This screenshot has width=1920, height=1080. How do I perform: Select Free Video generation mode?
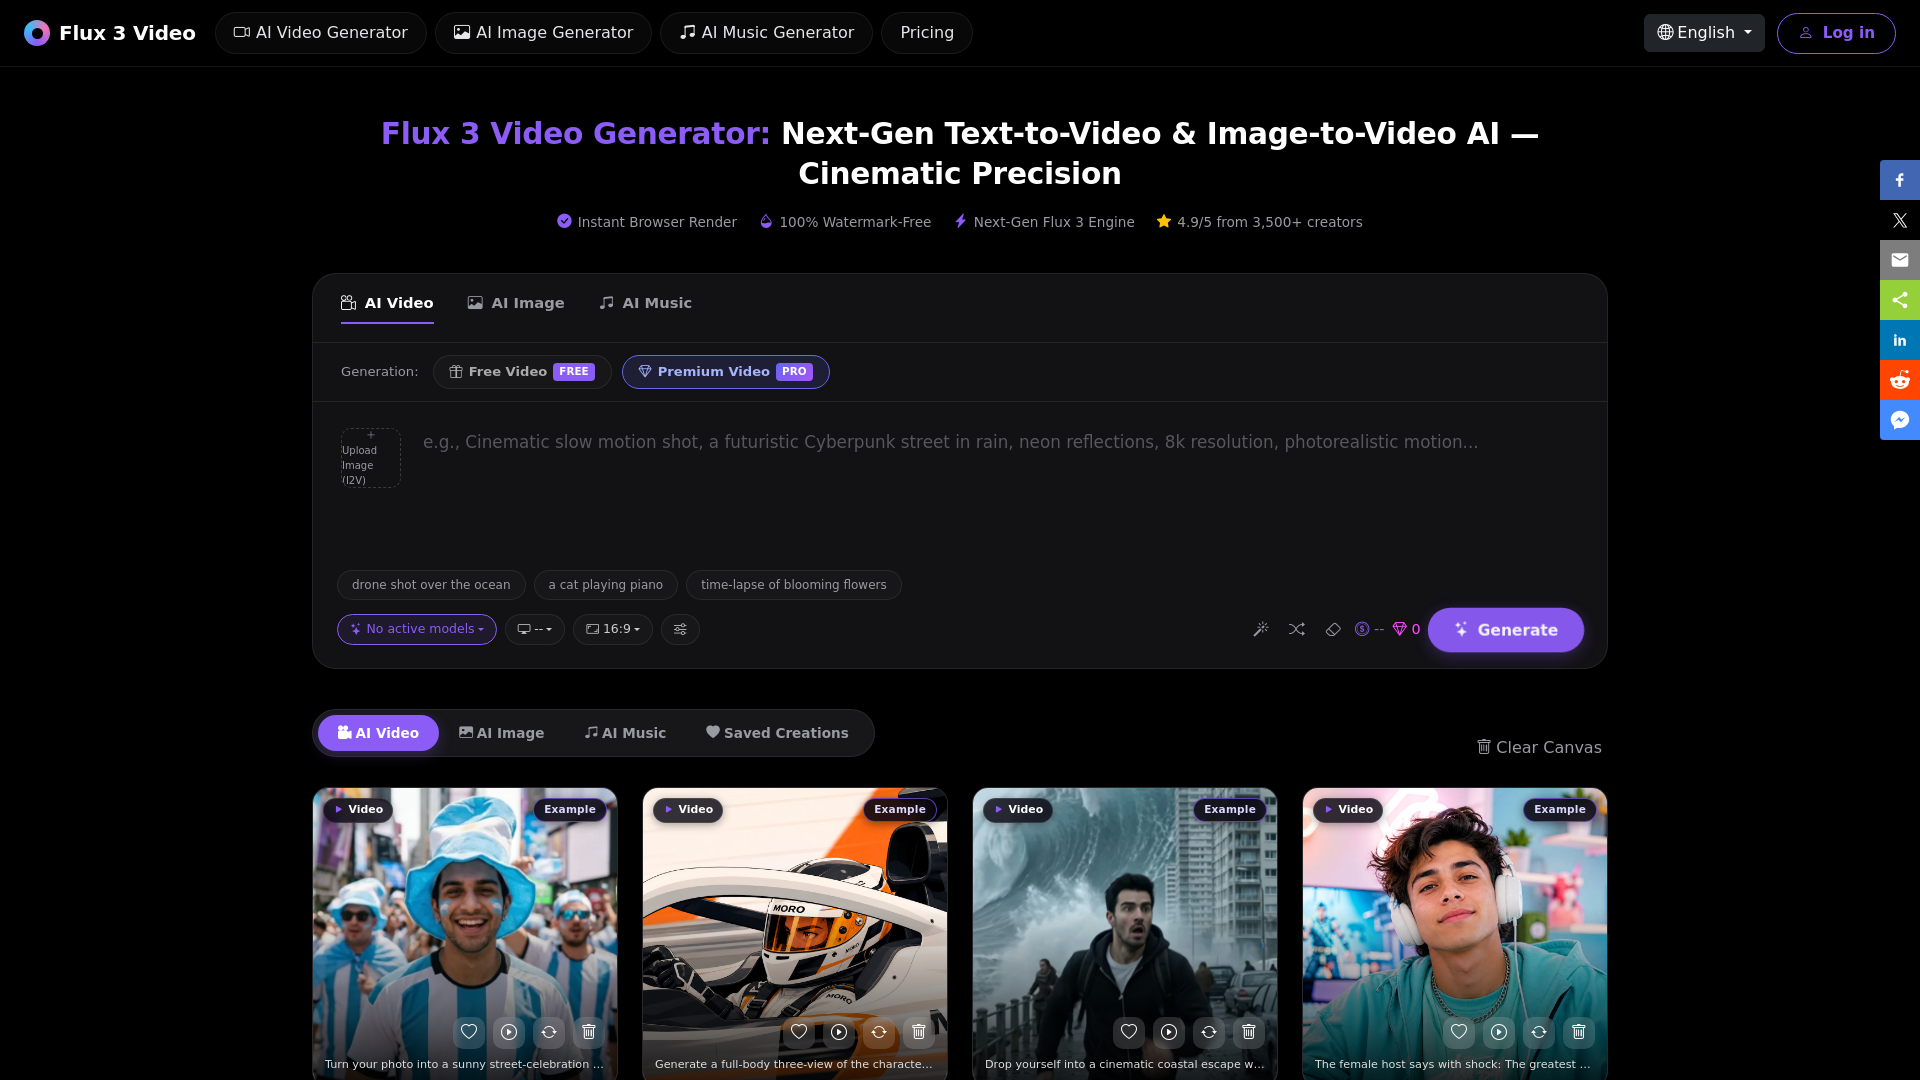tap(522, 372)
